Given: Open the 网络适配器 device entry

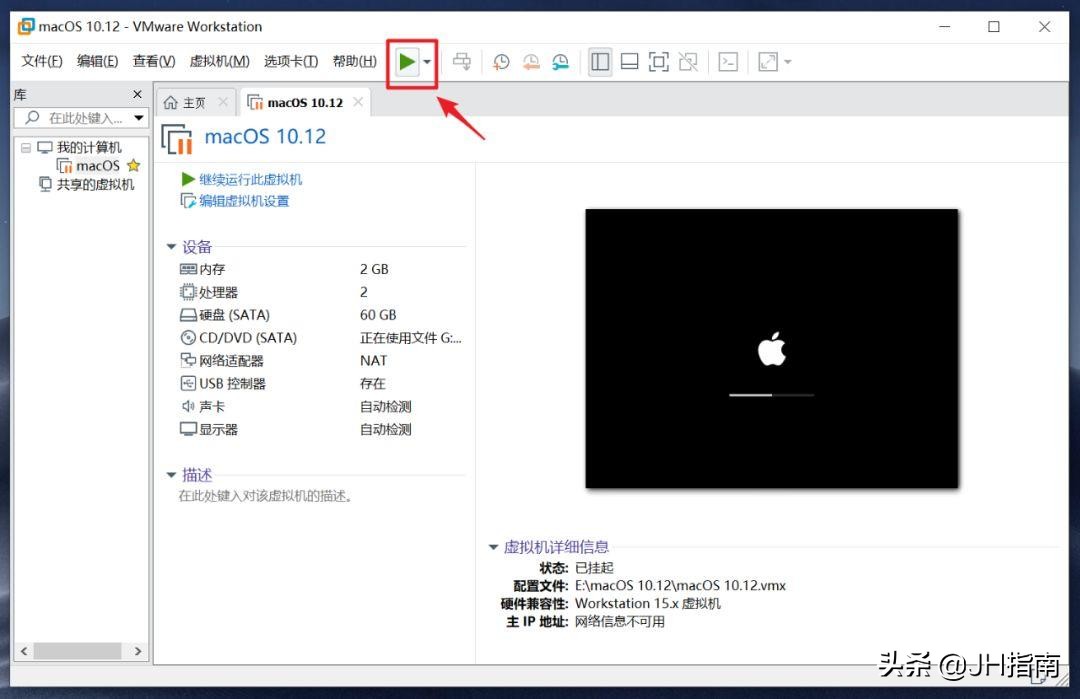Looking at the screenshot, I should (222, 360).
